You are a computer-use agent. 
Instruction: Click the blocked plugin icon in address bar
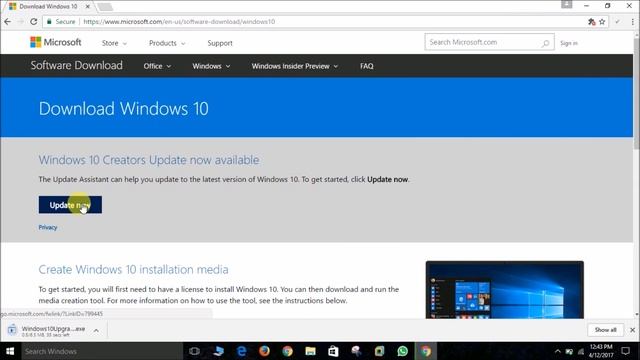591,22
